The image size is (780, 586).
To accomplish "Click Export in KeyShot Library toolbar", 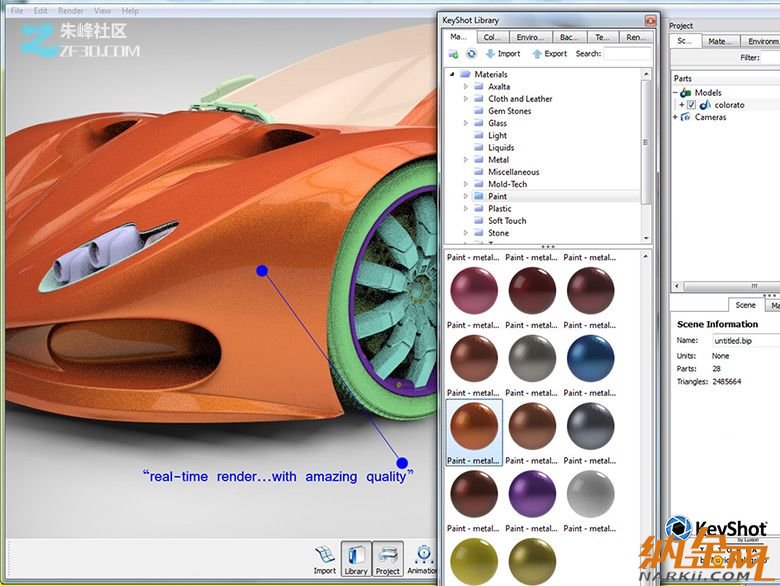I will 549,54.
